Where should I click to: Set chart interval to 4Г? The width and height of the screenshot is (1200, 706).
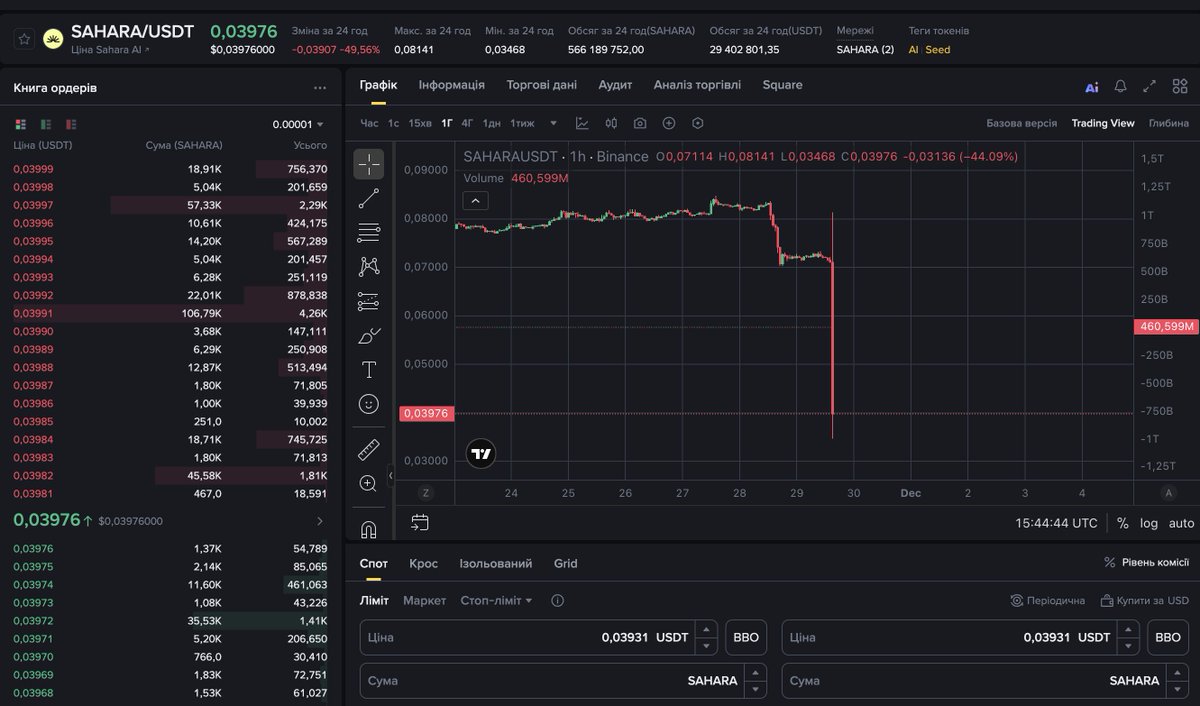click(x=468, y=123)
